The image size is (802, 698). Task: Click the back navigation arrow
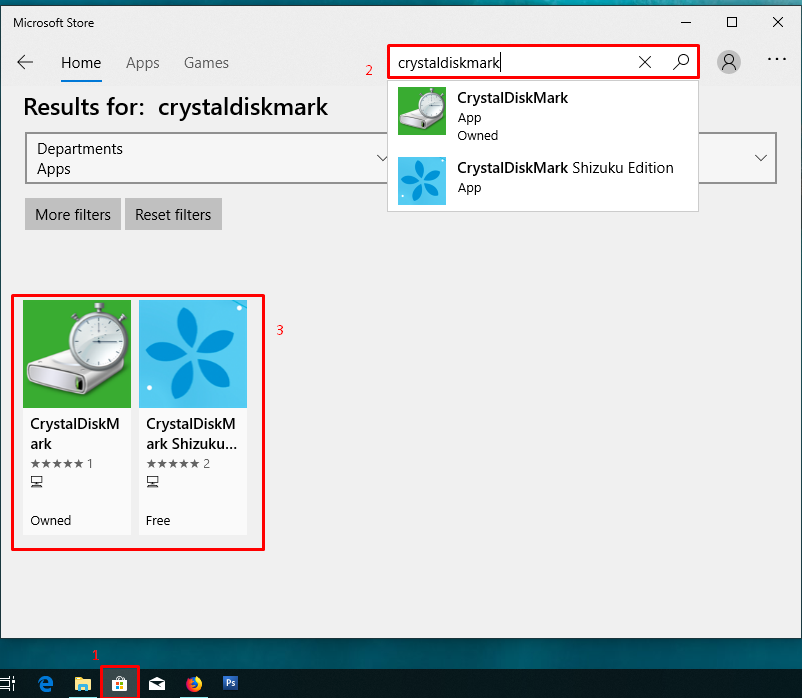25,62
